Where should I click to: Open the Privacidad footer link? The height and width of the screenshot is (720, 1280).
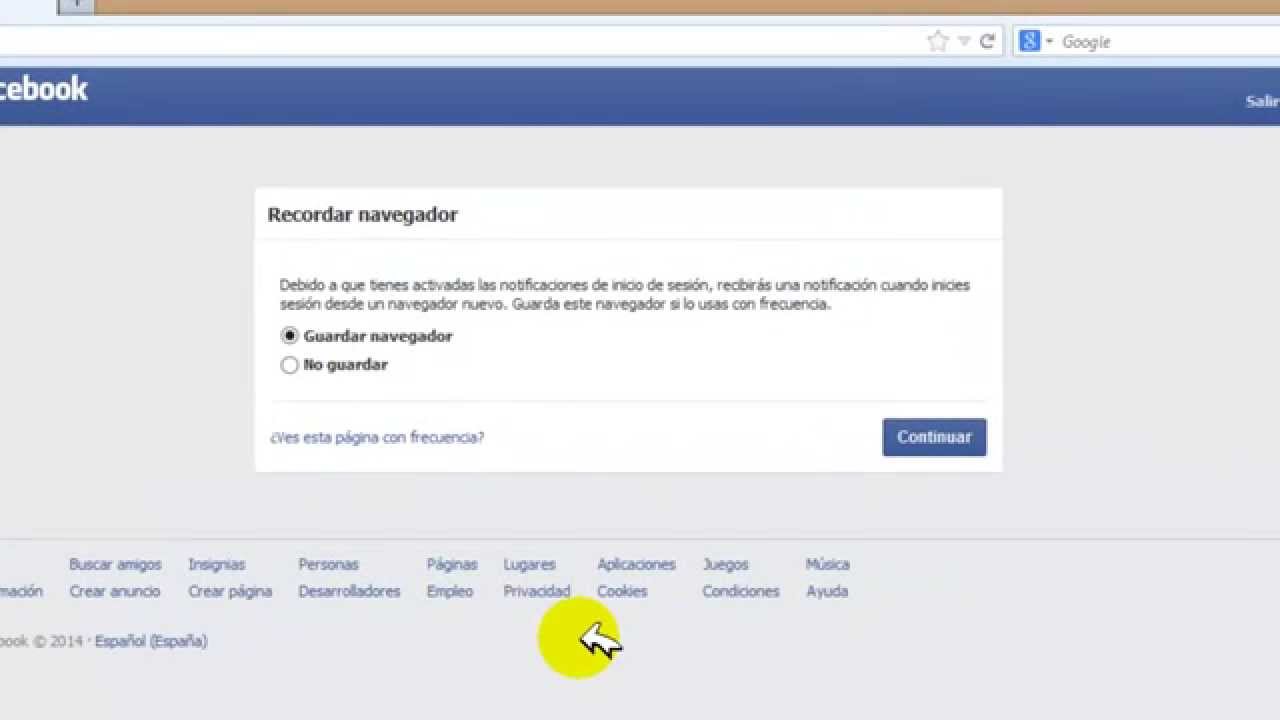click(x=536, y=591)
